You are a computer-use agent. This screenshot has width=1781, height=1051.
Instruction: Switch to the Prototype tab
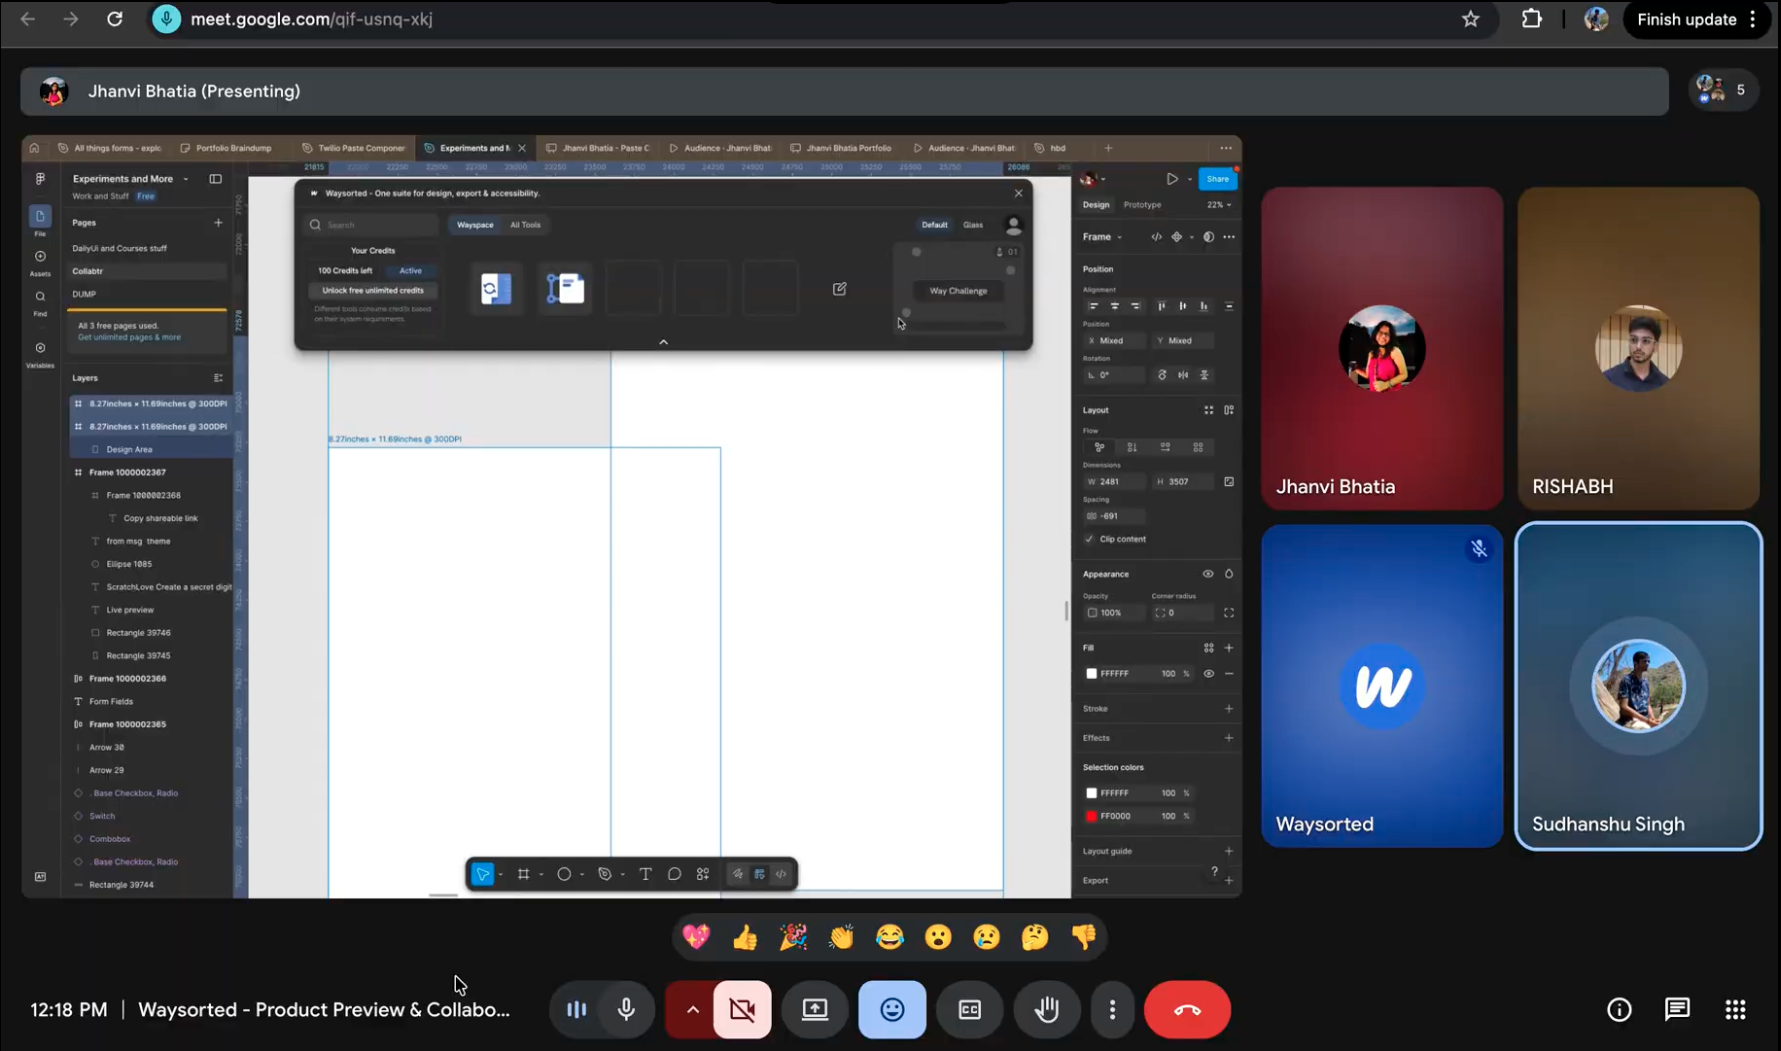pyautogui.click(x=1142, y=205)
